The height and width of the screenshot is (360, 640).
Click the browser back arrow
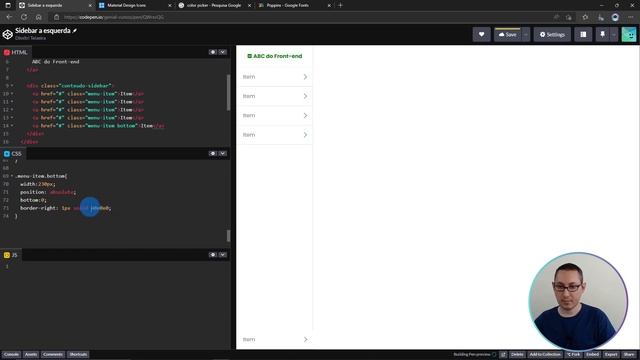pyautogui.click(x=9, y=17)
